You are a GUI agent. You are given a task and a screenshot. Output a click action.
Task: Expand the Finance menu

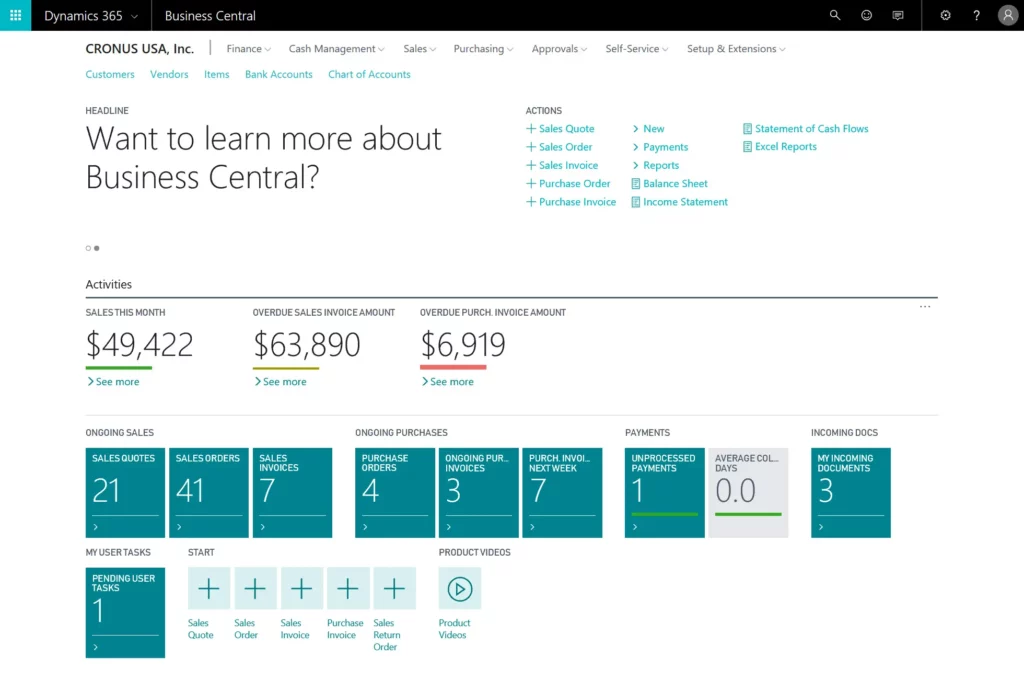pyautogui.click(x=248, y=49)
